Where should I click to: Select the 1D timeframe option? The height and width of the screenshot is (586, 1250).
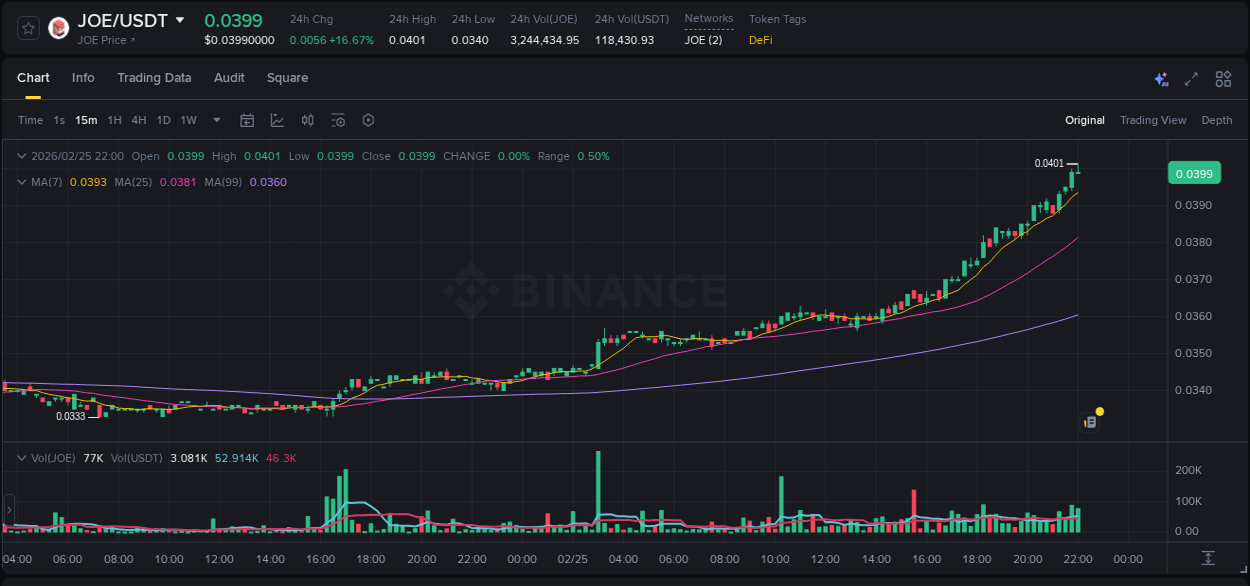[163, 120]
